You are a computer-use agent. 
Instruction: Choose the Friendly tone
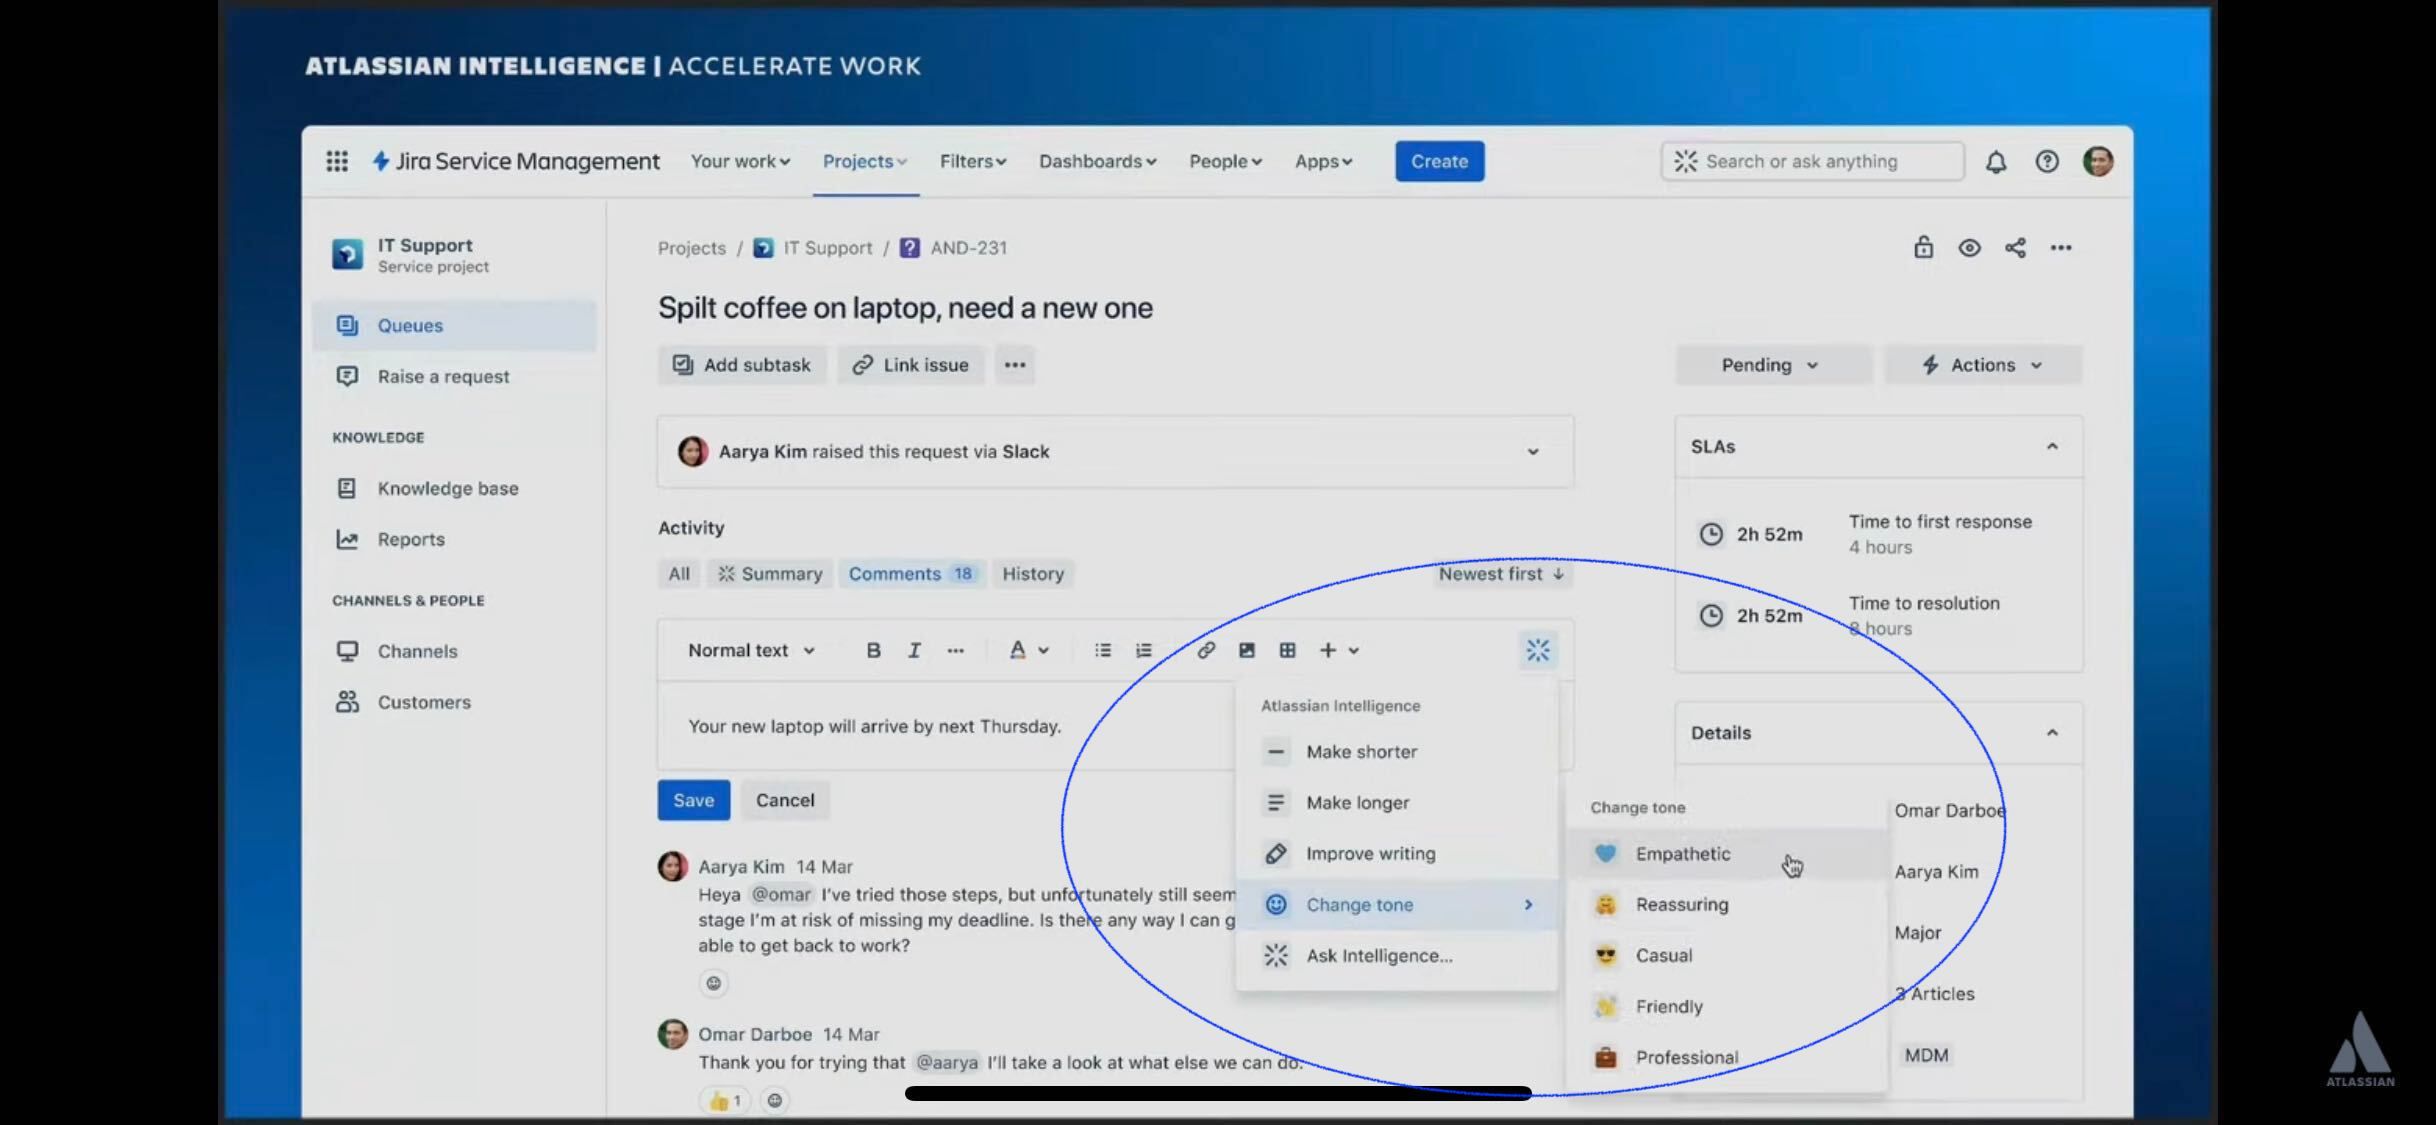(1727, 1007)
